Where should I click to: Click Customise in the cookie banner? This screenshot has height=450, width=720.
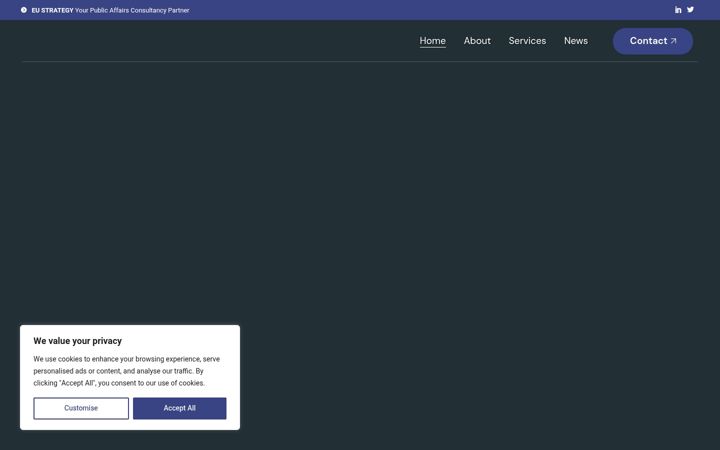(81, 408)
